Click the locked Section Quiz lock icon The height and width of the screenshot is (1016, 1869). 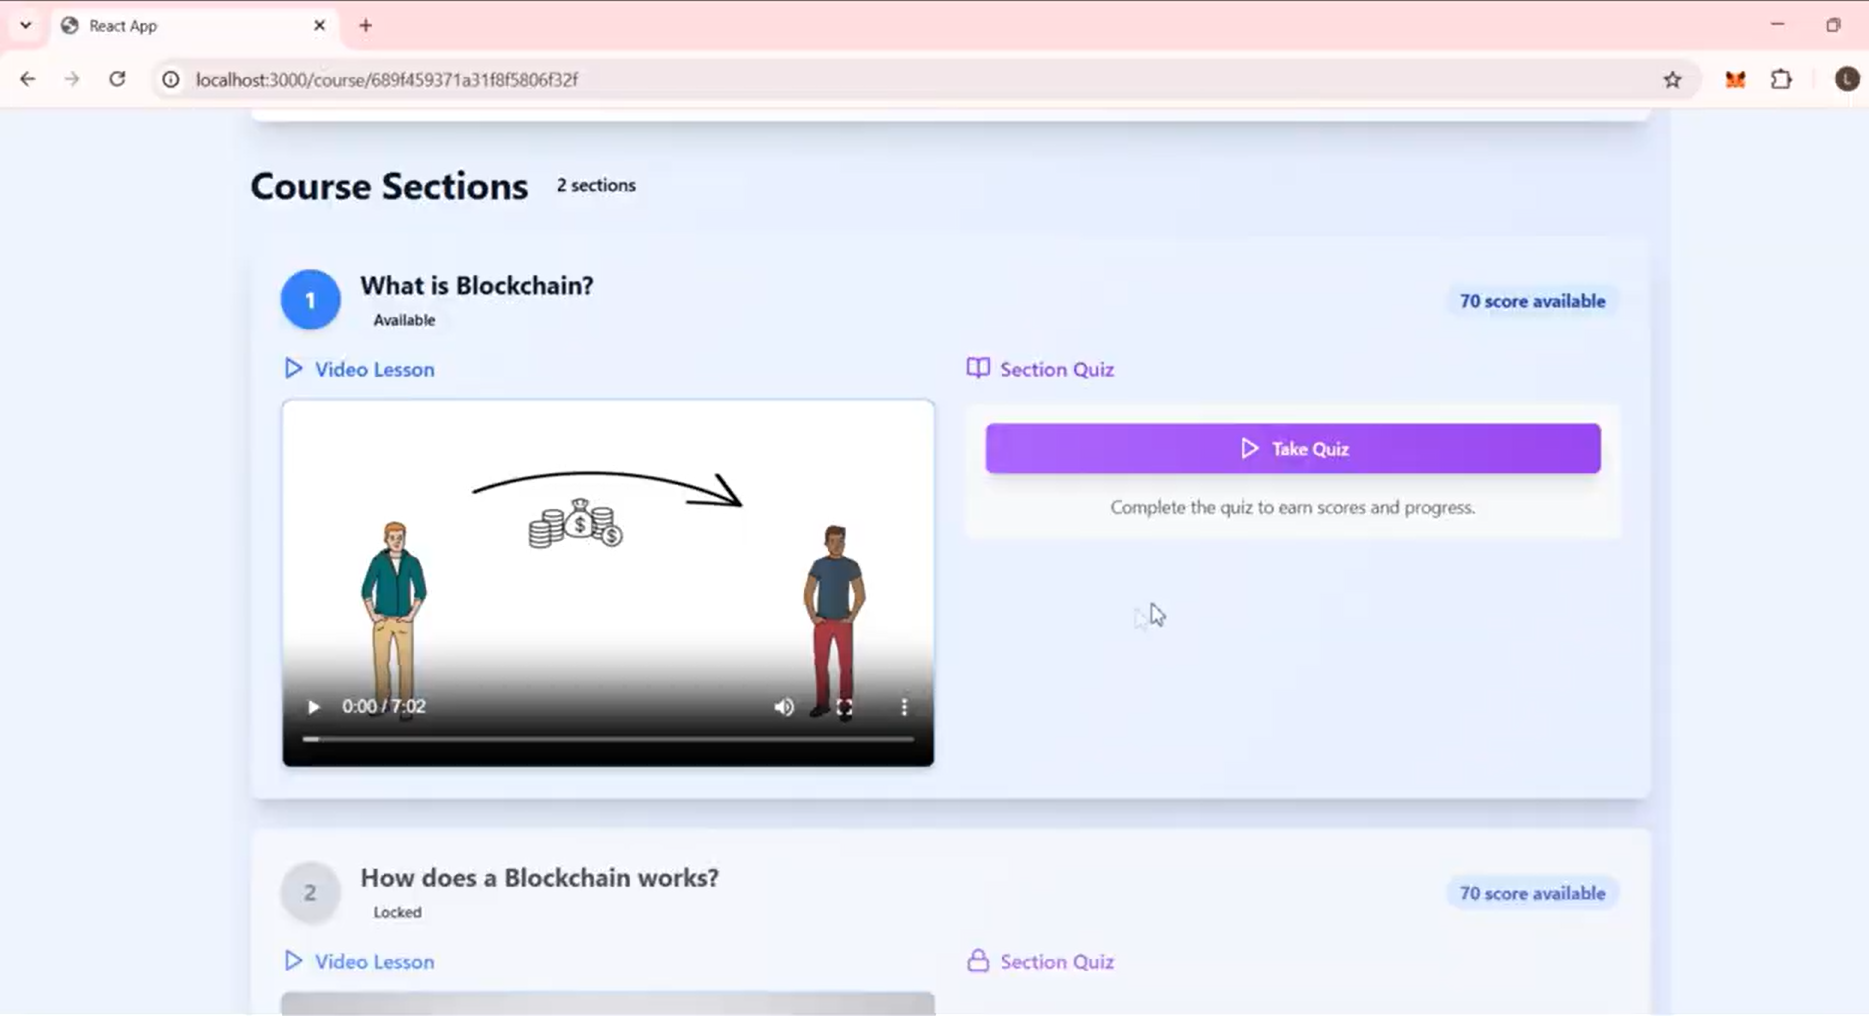click(x=978, y=961)
